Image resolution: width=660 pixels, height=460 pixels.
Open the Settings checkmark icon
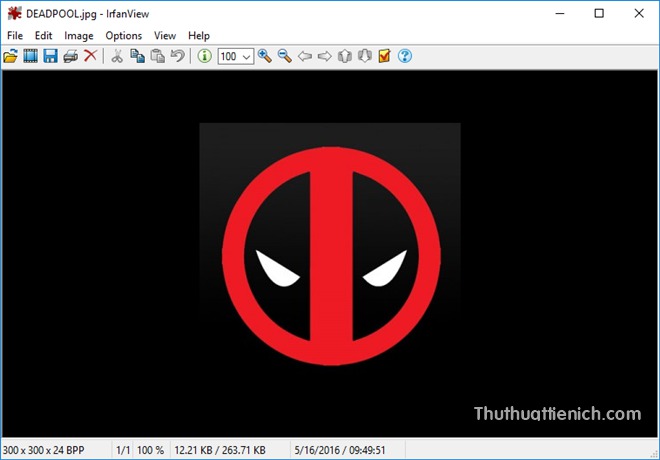[x=384, y=56]
